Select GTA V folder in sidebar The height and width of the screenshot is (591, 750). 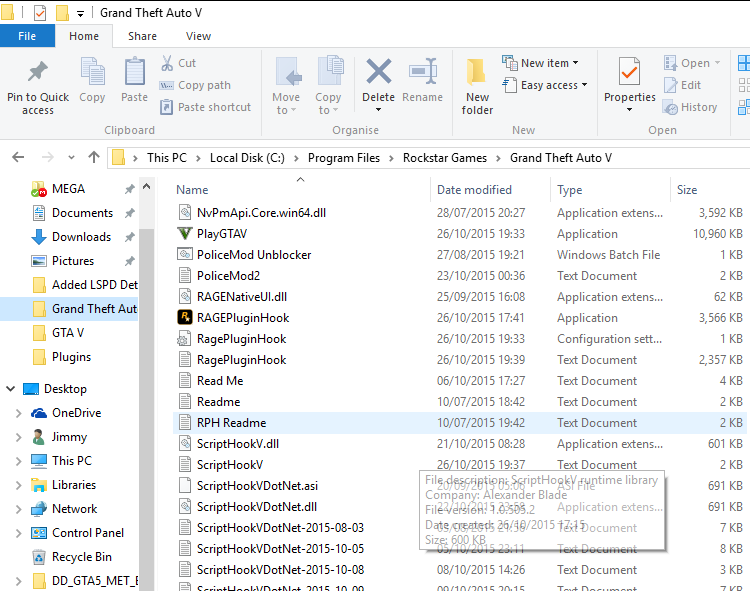click(x=67, y=332)
